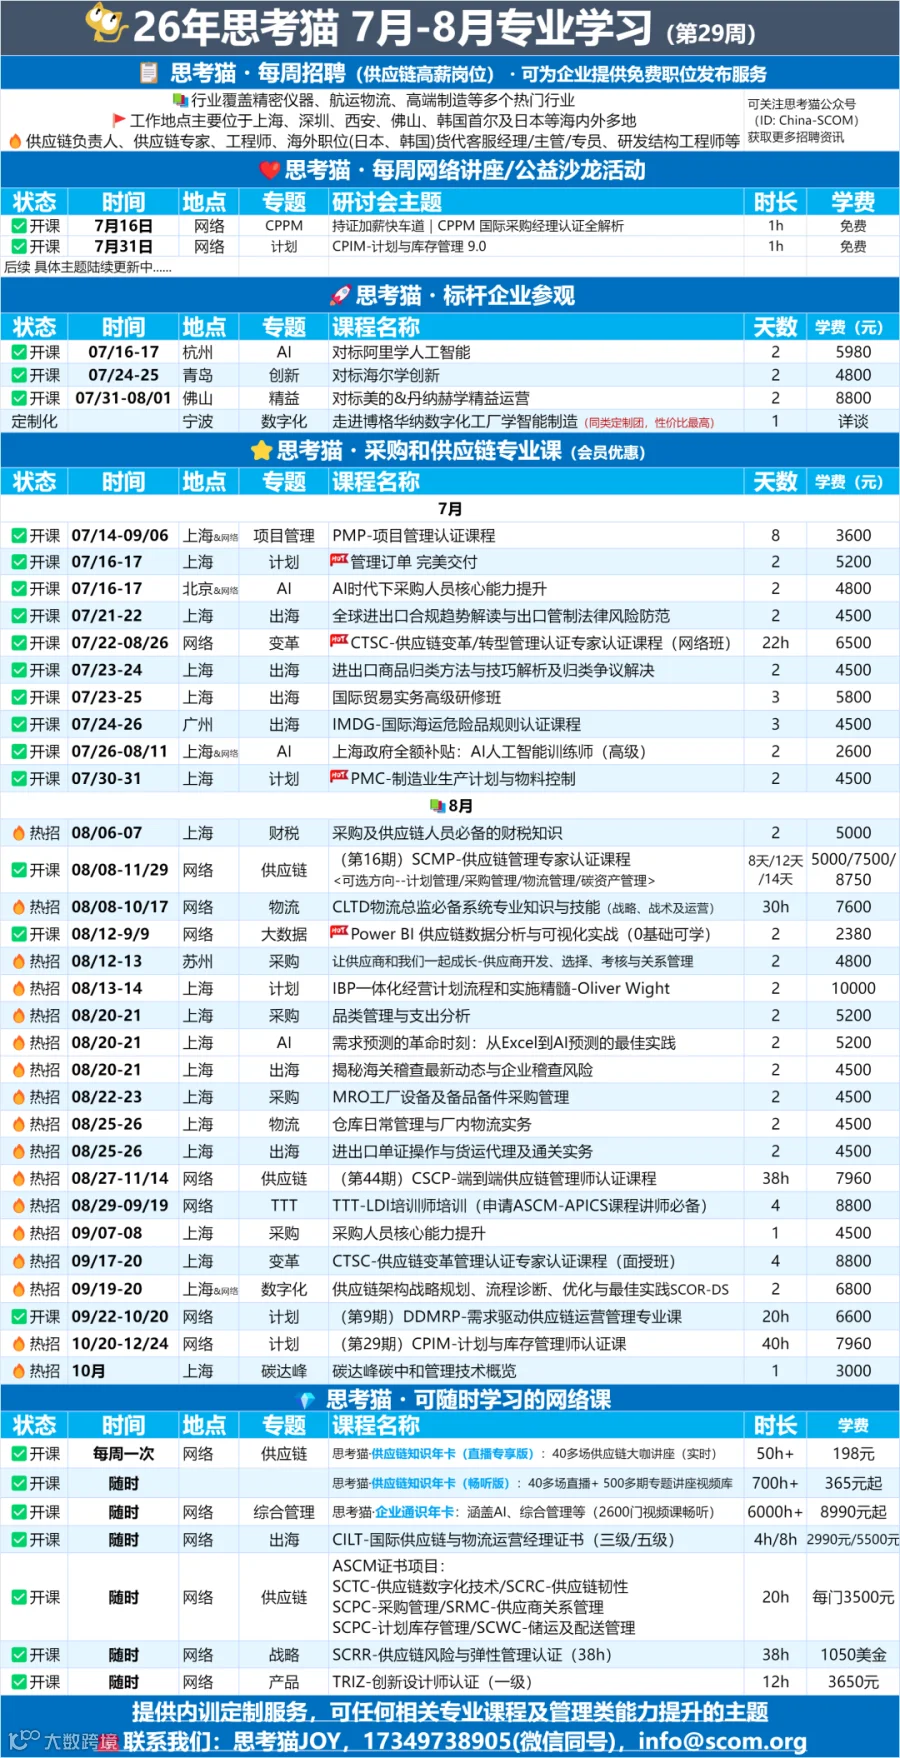Select AI时代下采购人员核心能力提升 course
The width and height of the screenshot is (900, 1758).
(x=440, y=588)
